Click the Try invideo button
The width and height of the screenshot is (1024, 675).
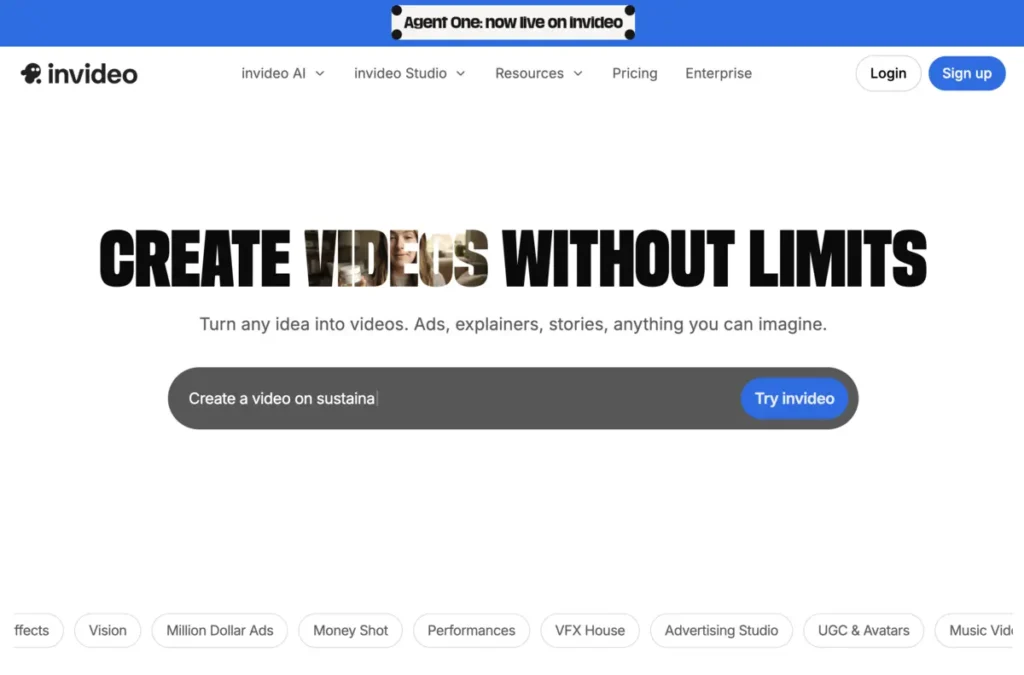point(794,398)
